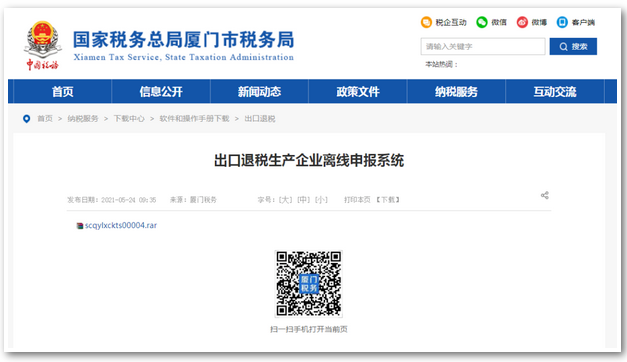Set font size to 小
This screenshot has height=362, width=627.
pyautogui.click(x=321, y=200)
